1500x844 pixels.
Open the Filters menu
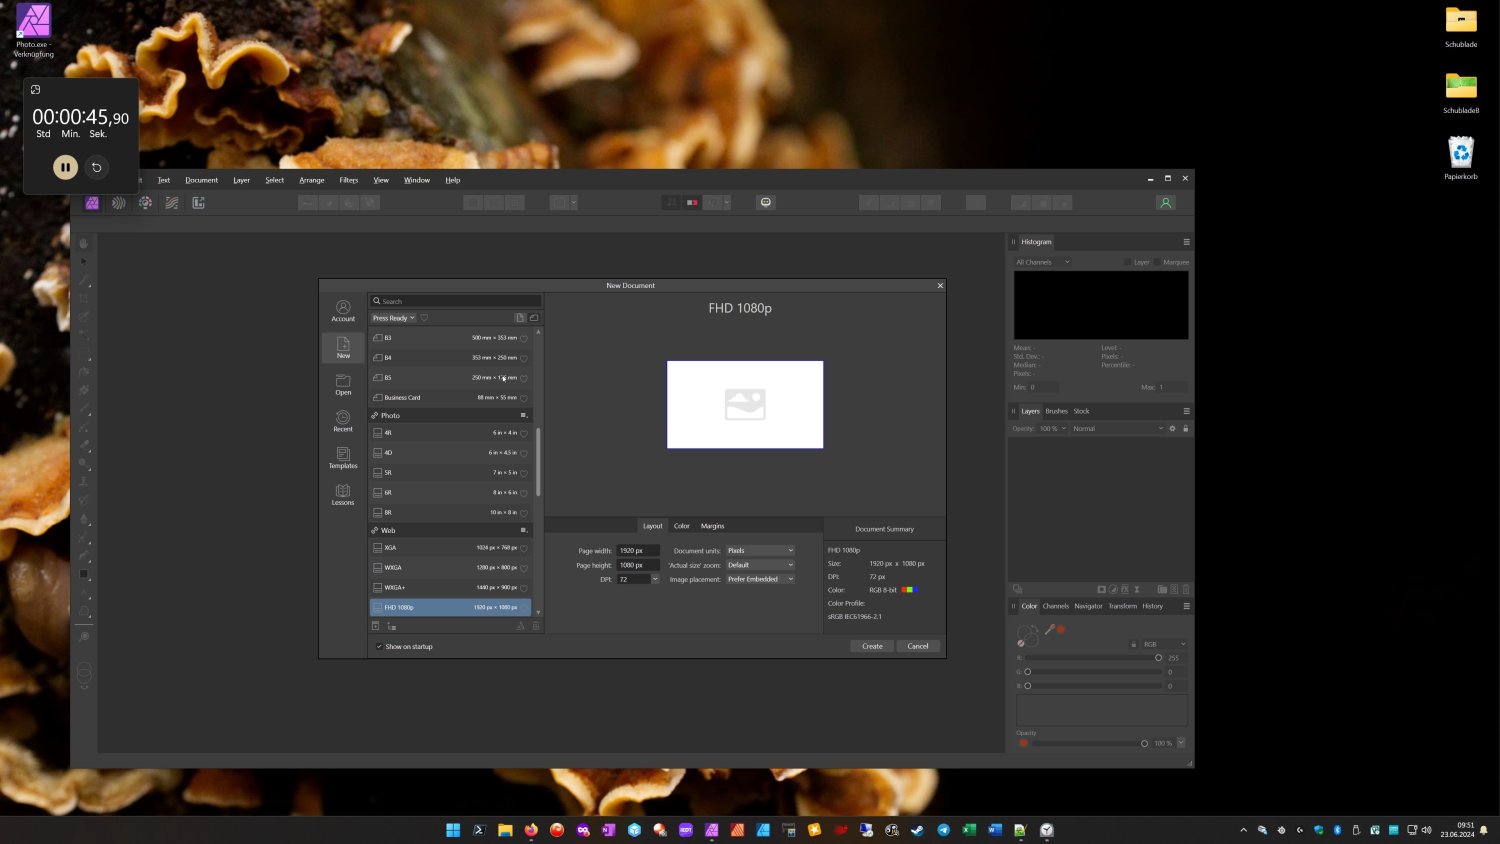click(348, 180)
